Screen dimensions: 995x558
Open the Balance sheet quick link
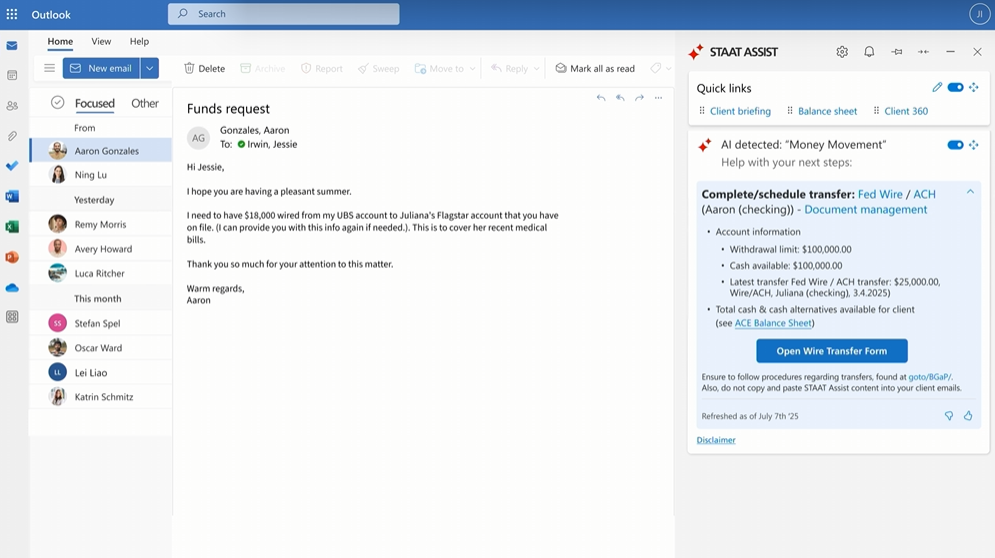click(x=827, y=111)
